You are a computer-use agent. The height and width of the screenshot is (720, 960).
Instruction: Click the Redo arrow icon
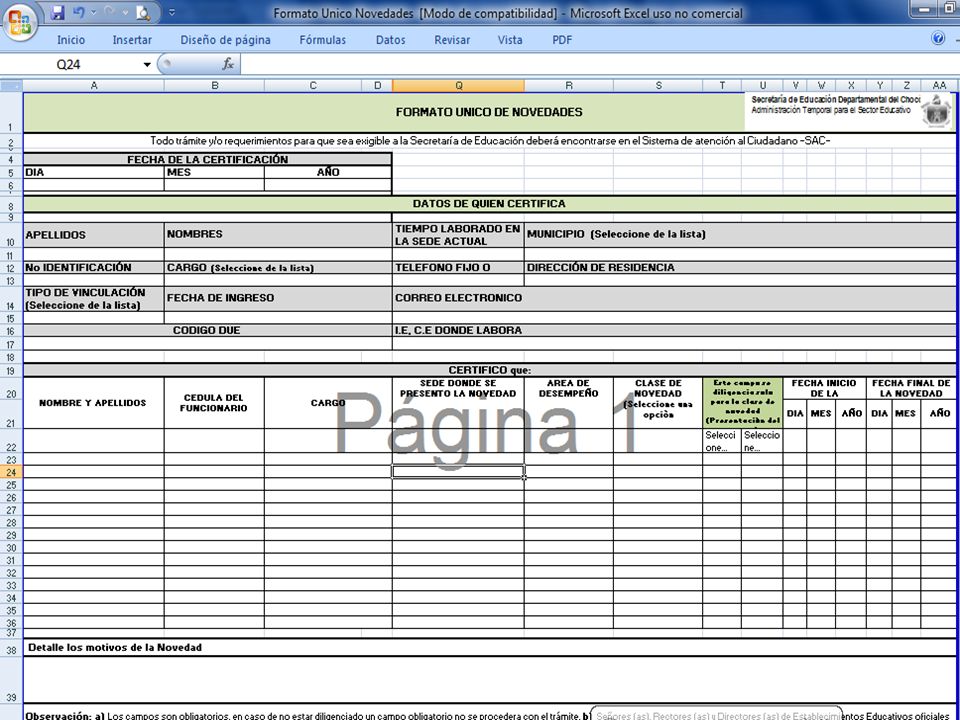pyautogui.click(x=111, y=12)
